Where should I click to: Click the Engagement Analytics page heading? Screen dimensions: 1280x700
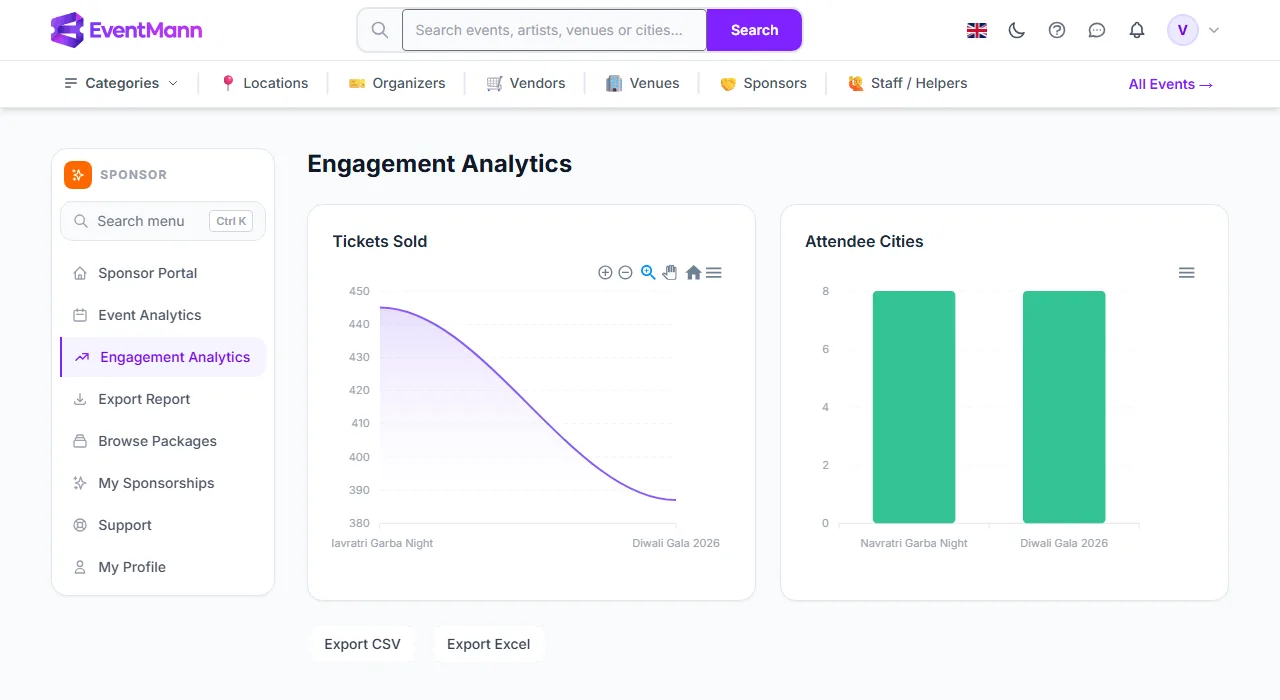(440, 163)
